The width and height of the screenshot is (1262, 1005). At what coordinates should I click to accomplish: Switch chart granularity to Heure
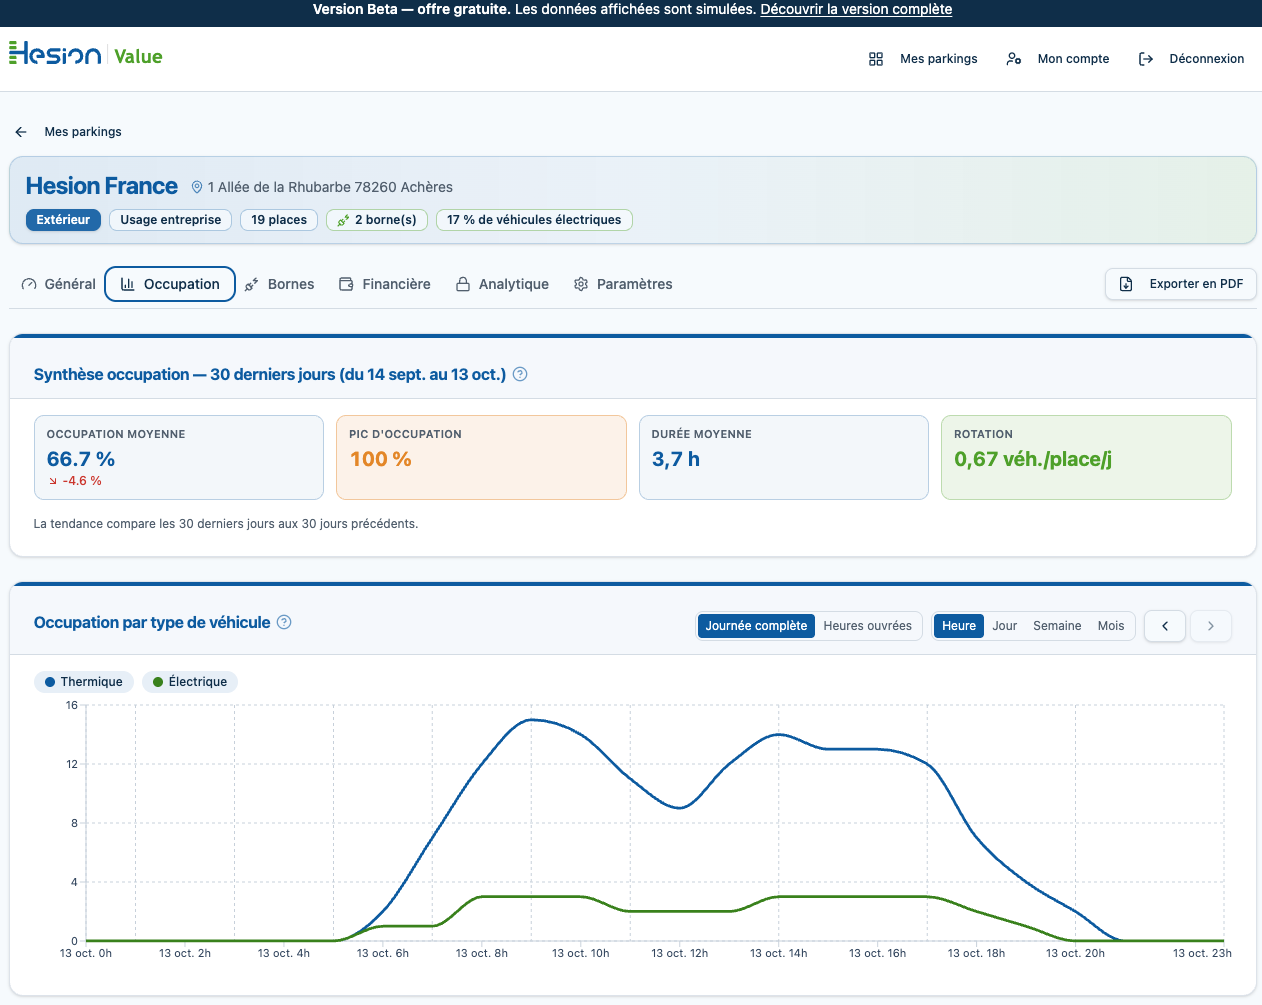pyautogui.click(x=959, y=626)
